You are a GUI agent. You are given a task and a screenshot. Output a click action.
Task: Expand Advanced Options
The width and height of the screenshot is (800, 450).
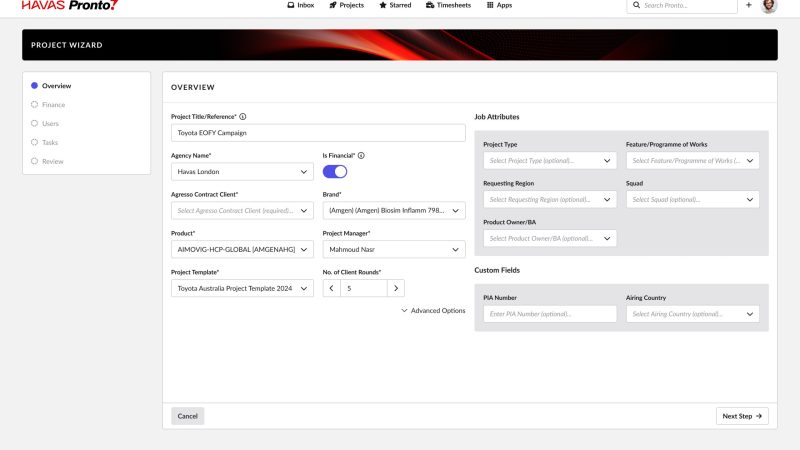pyautogui.click(x=433, y=311)
